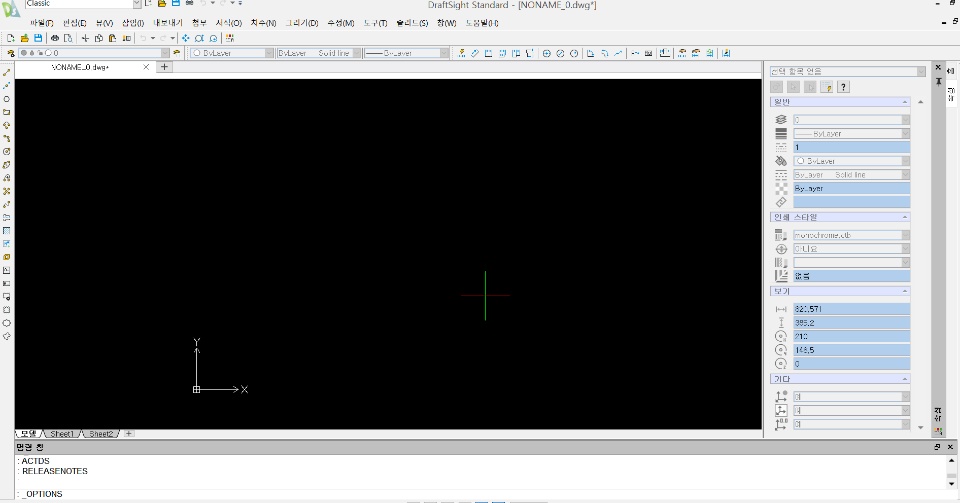Click the last icon in dimension toolbar

tap(726, 53)
